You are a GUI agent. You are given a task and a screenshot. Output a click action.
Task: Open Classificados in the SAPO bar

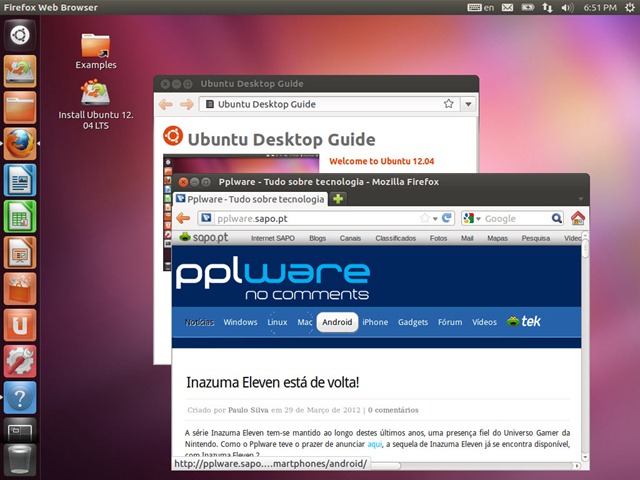click(396, 238)
